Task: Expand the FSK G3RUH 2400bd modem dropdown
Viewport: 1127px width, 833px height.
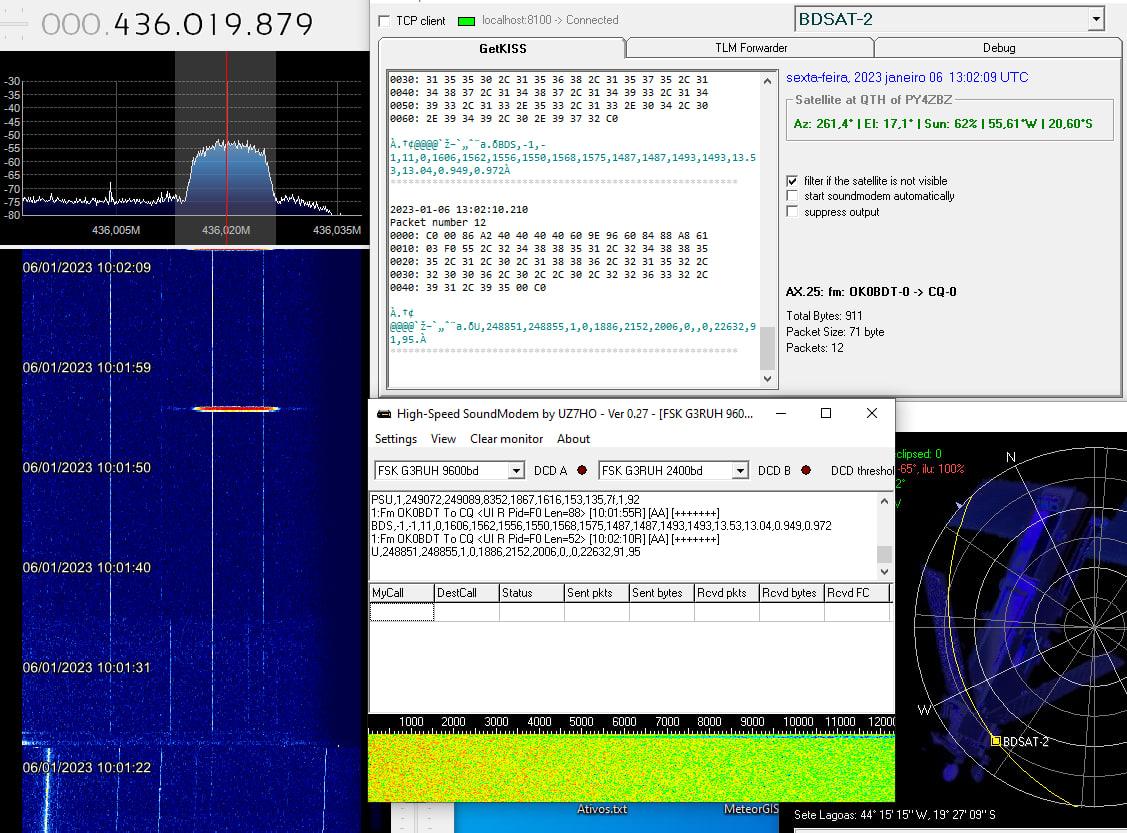Action: point(740,471)
